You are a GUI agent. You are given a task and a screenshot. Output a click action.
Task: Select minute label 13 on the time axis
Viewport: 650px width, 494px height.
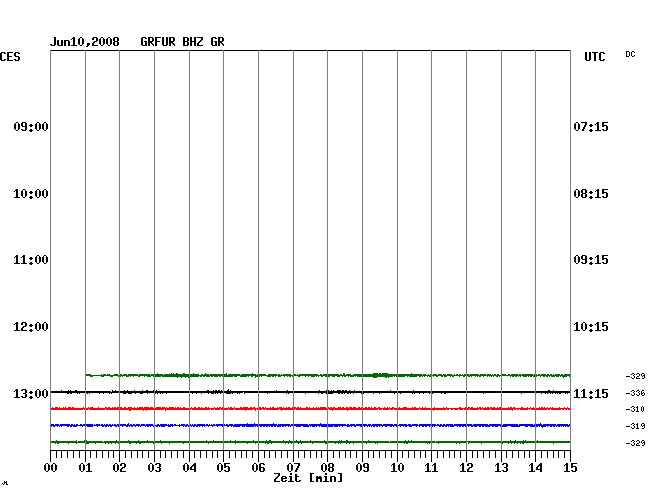pyautogui.click(x=501, y=468)
